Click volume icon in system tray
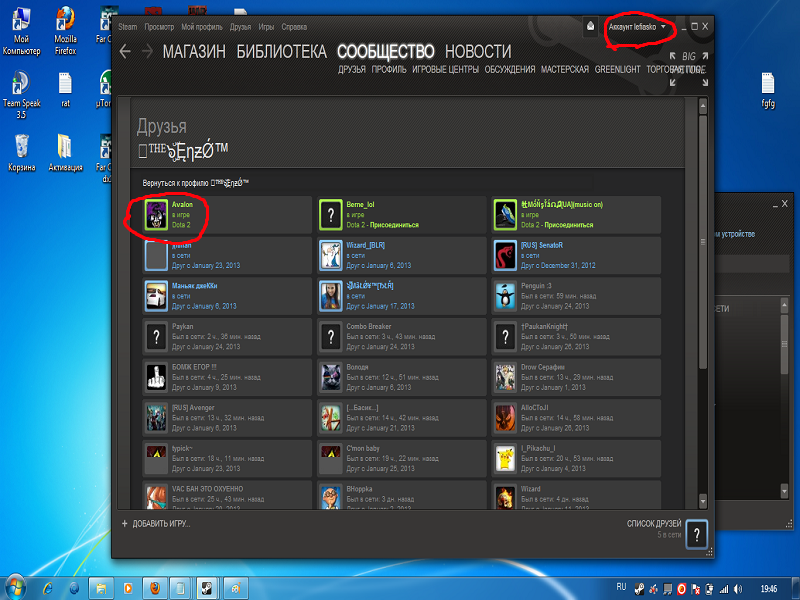 click(738, 589)
